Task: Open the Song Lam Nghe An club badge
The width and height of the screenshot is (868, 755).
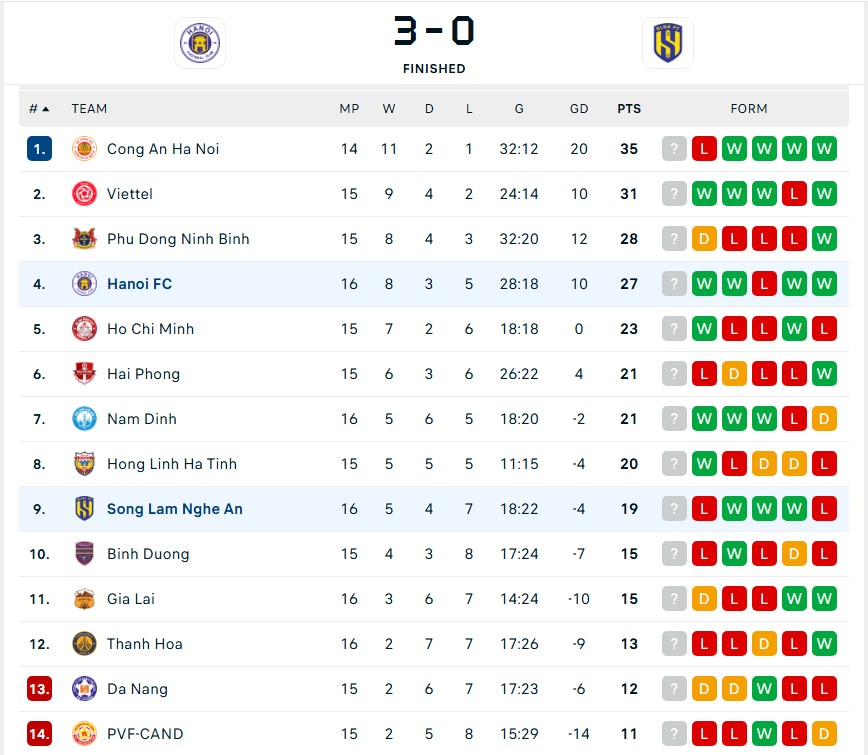Action: [x=85, y=508]
